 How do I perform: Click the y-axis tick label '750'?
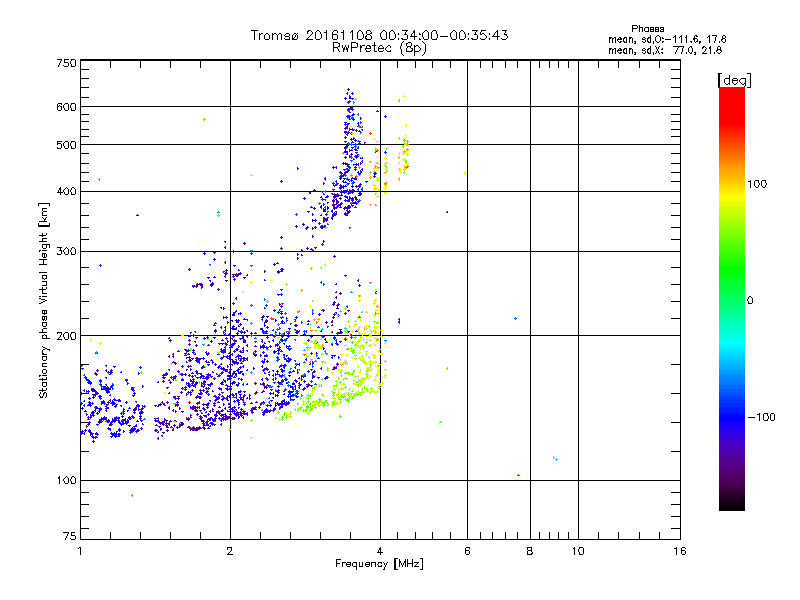[67, 63]
